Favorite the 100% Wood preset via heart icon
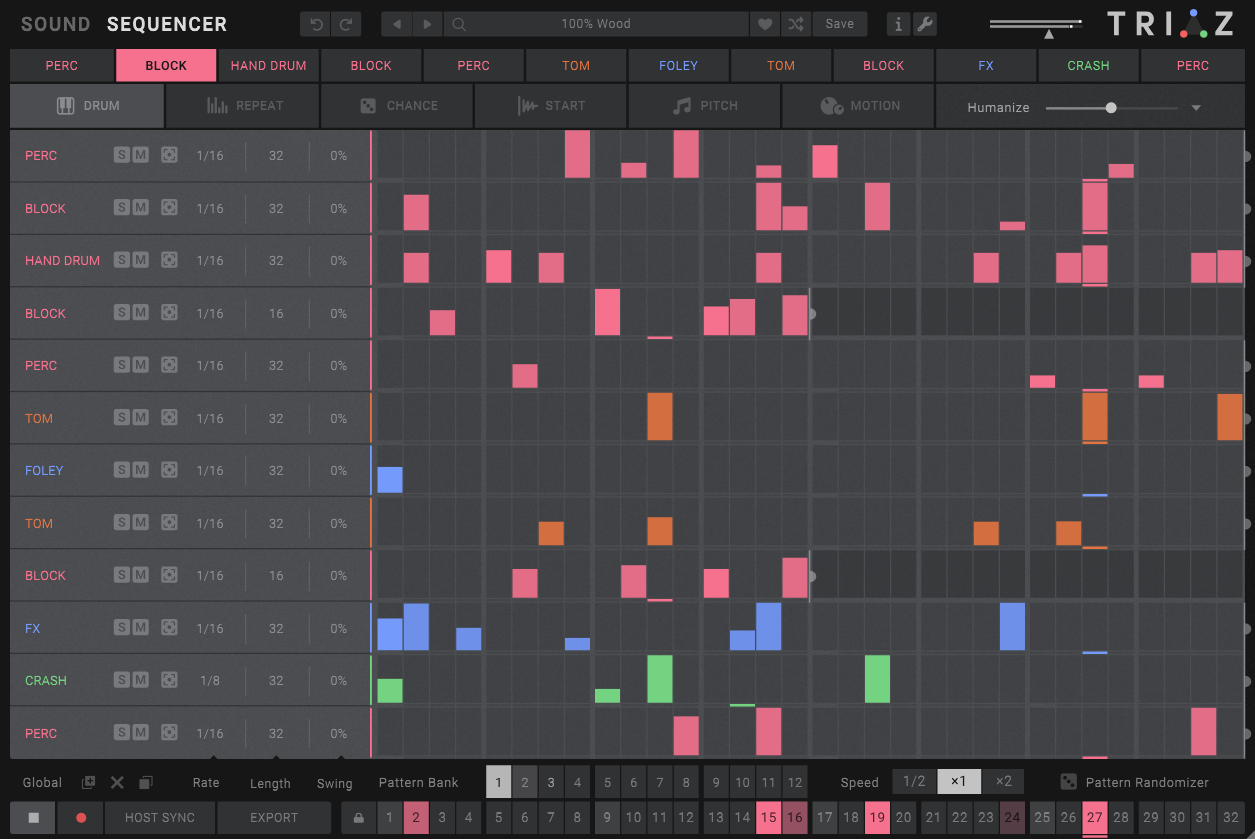 [763, 23]
